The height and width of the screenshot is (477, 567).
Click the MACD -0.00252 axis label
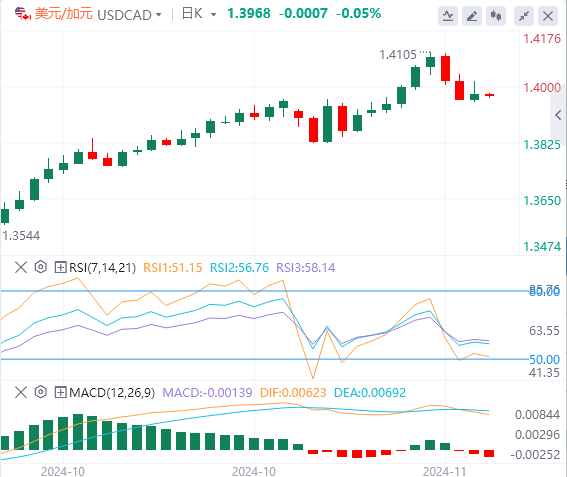(x=535, y=455)
